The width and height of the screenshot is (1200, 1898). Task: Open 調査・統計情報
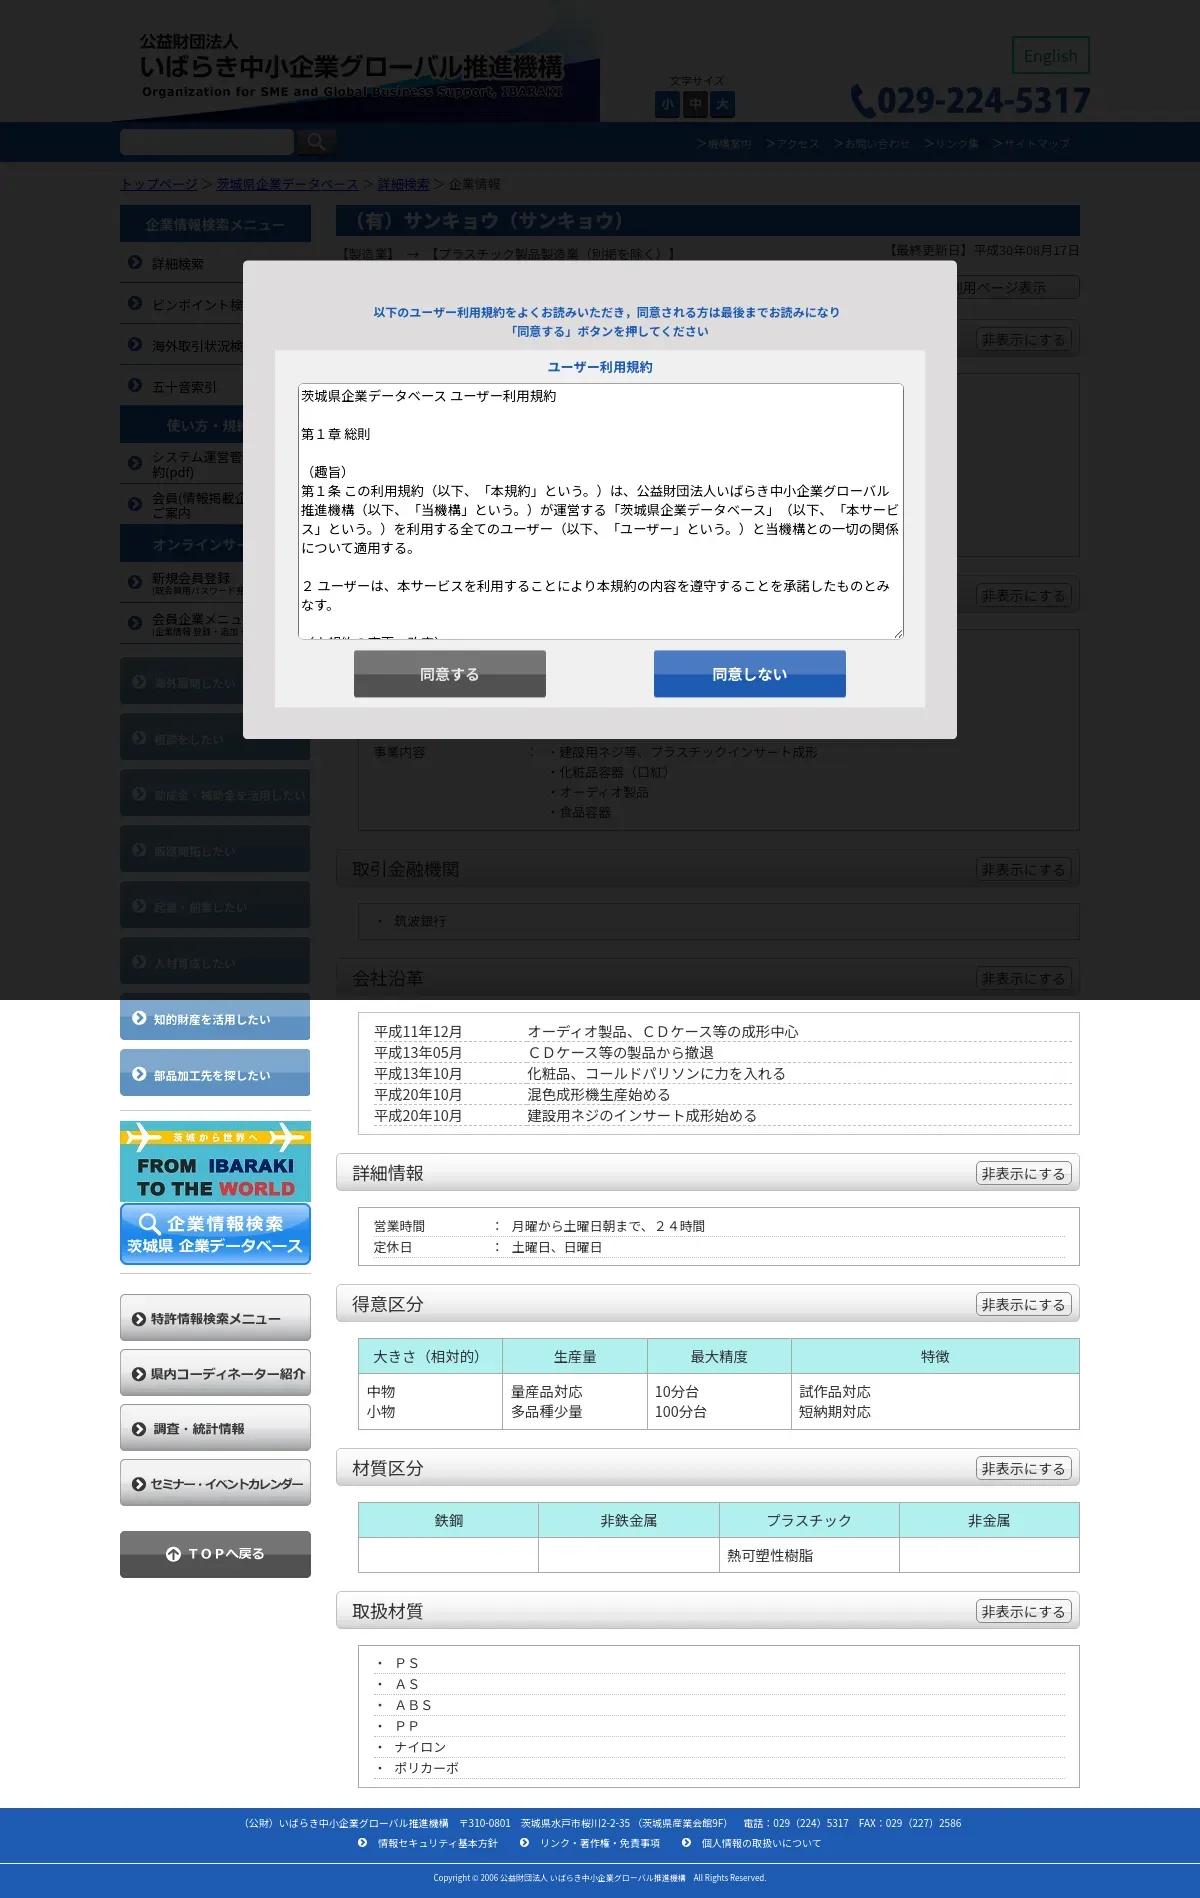tap(215, 1428)
